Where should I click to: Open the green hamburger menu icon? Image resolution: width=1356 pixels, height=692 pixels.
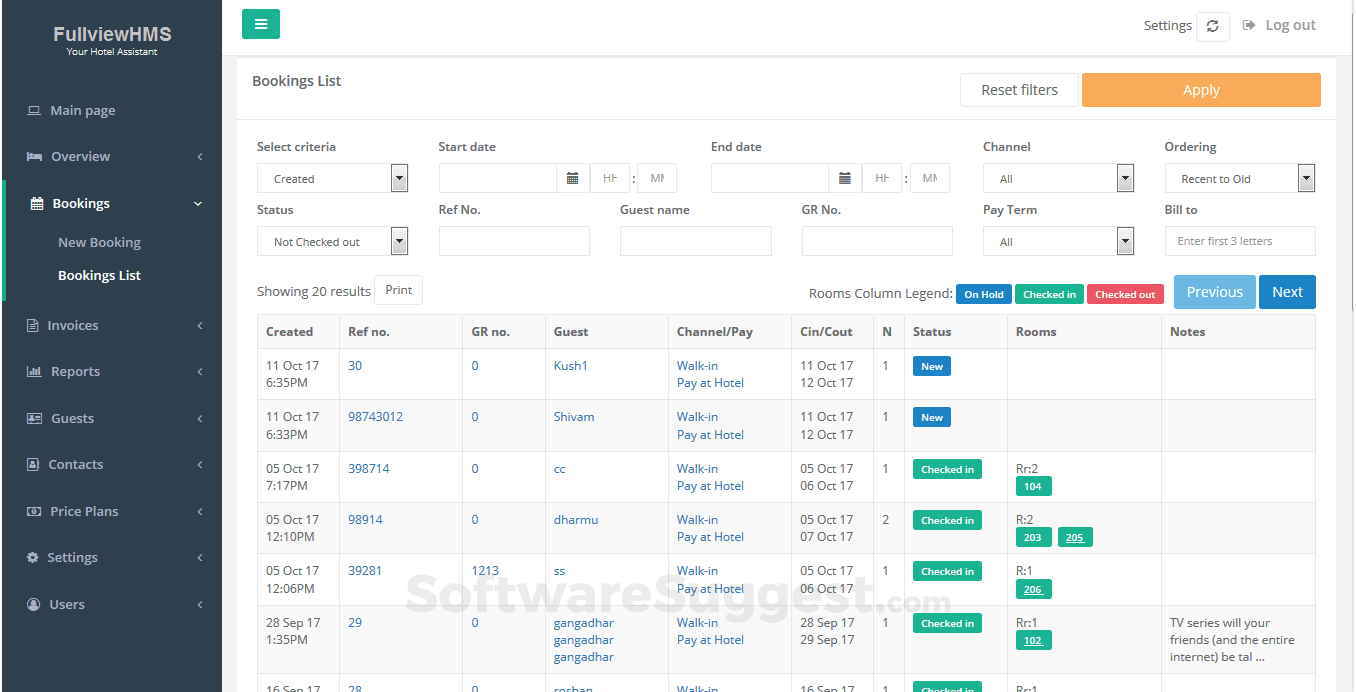[260, 23]
